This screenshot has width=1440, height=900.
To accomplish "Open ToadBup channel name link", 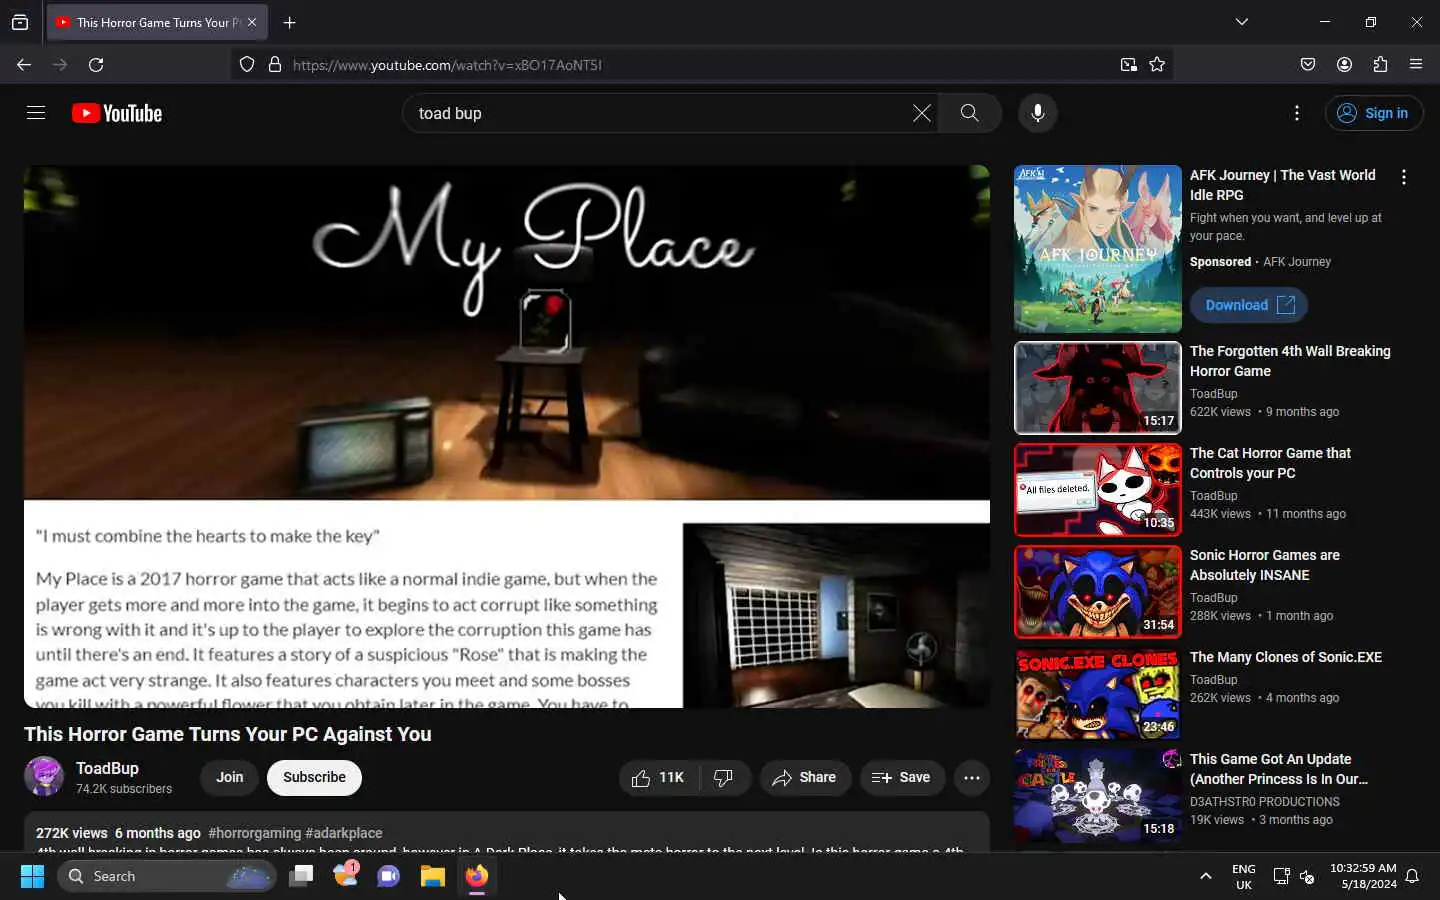I will [x=107, y=768].
